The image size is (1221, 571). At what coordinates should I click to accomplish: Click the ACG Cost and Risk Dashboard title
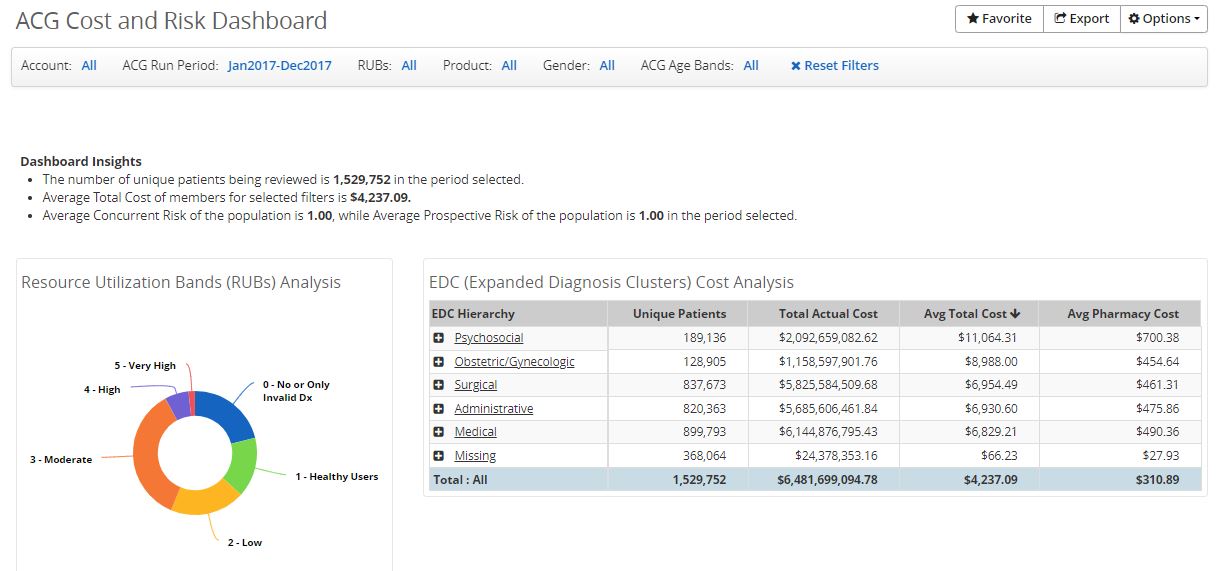(171, 20)
